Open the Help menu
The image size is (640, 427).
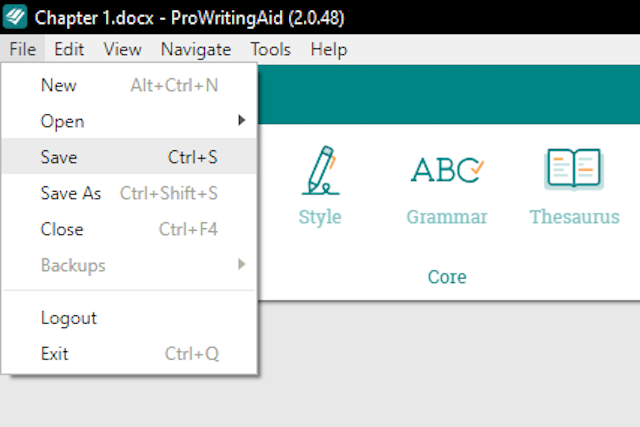point(329,49)
